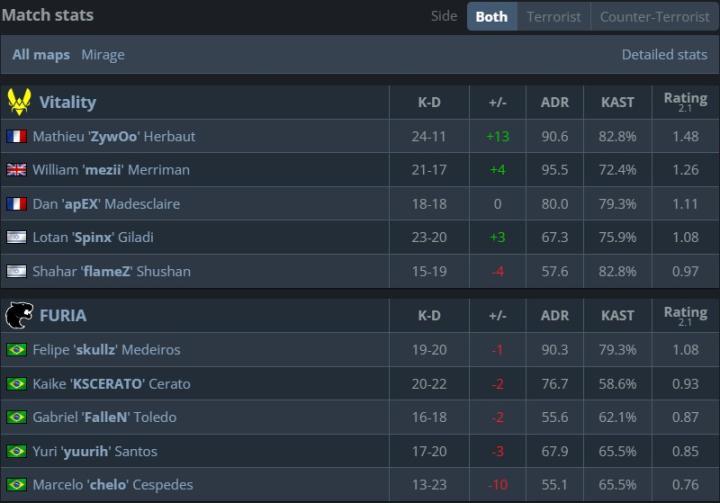Open Kaike 'KSCERATO' Cerato player page
Viewport: 720px width, 503px height.
tap(112, 384)
